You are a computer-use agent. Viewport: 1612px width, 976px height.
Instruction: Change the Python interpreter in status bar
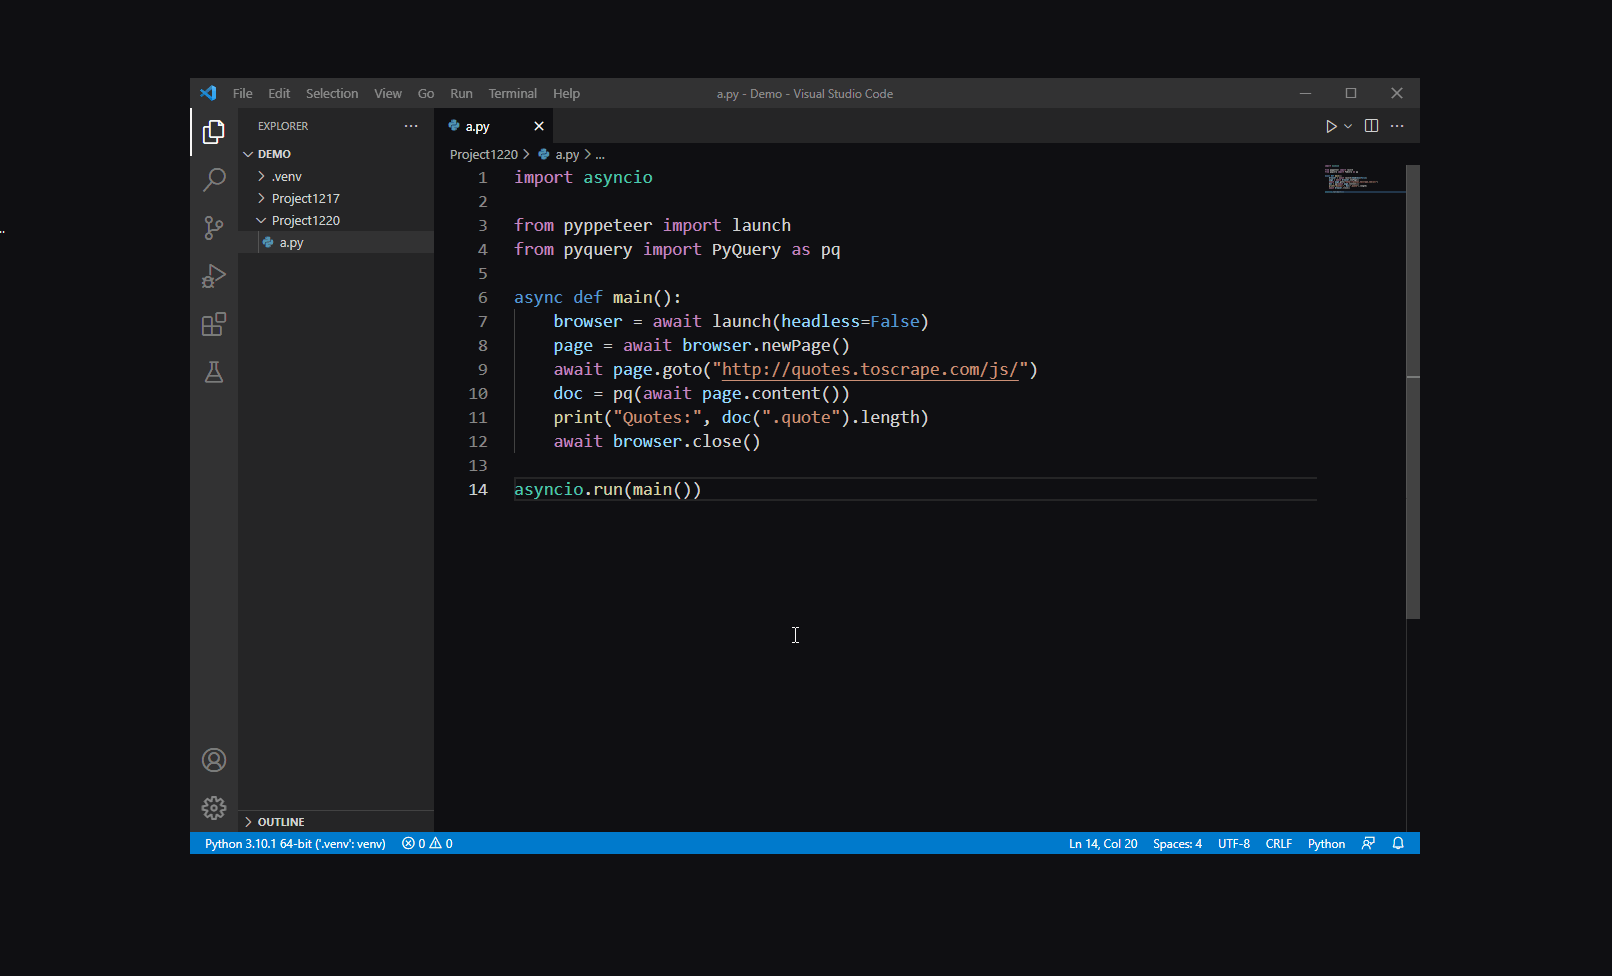click(x=294, y=843)
